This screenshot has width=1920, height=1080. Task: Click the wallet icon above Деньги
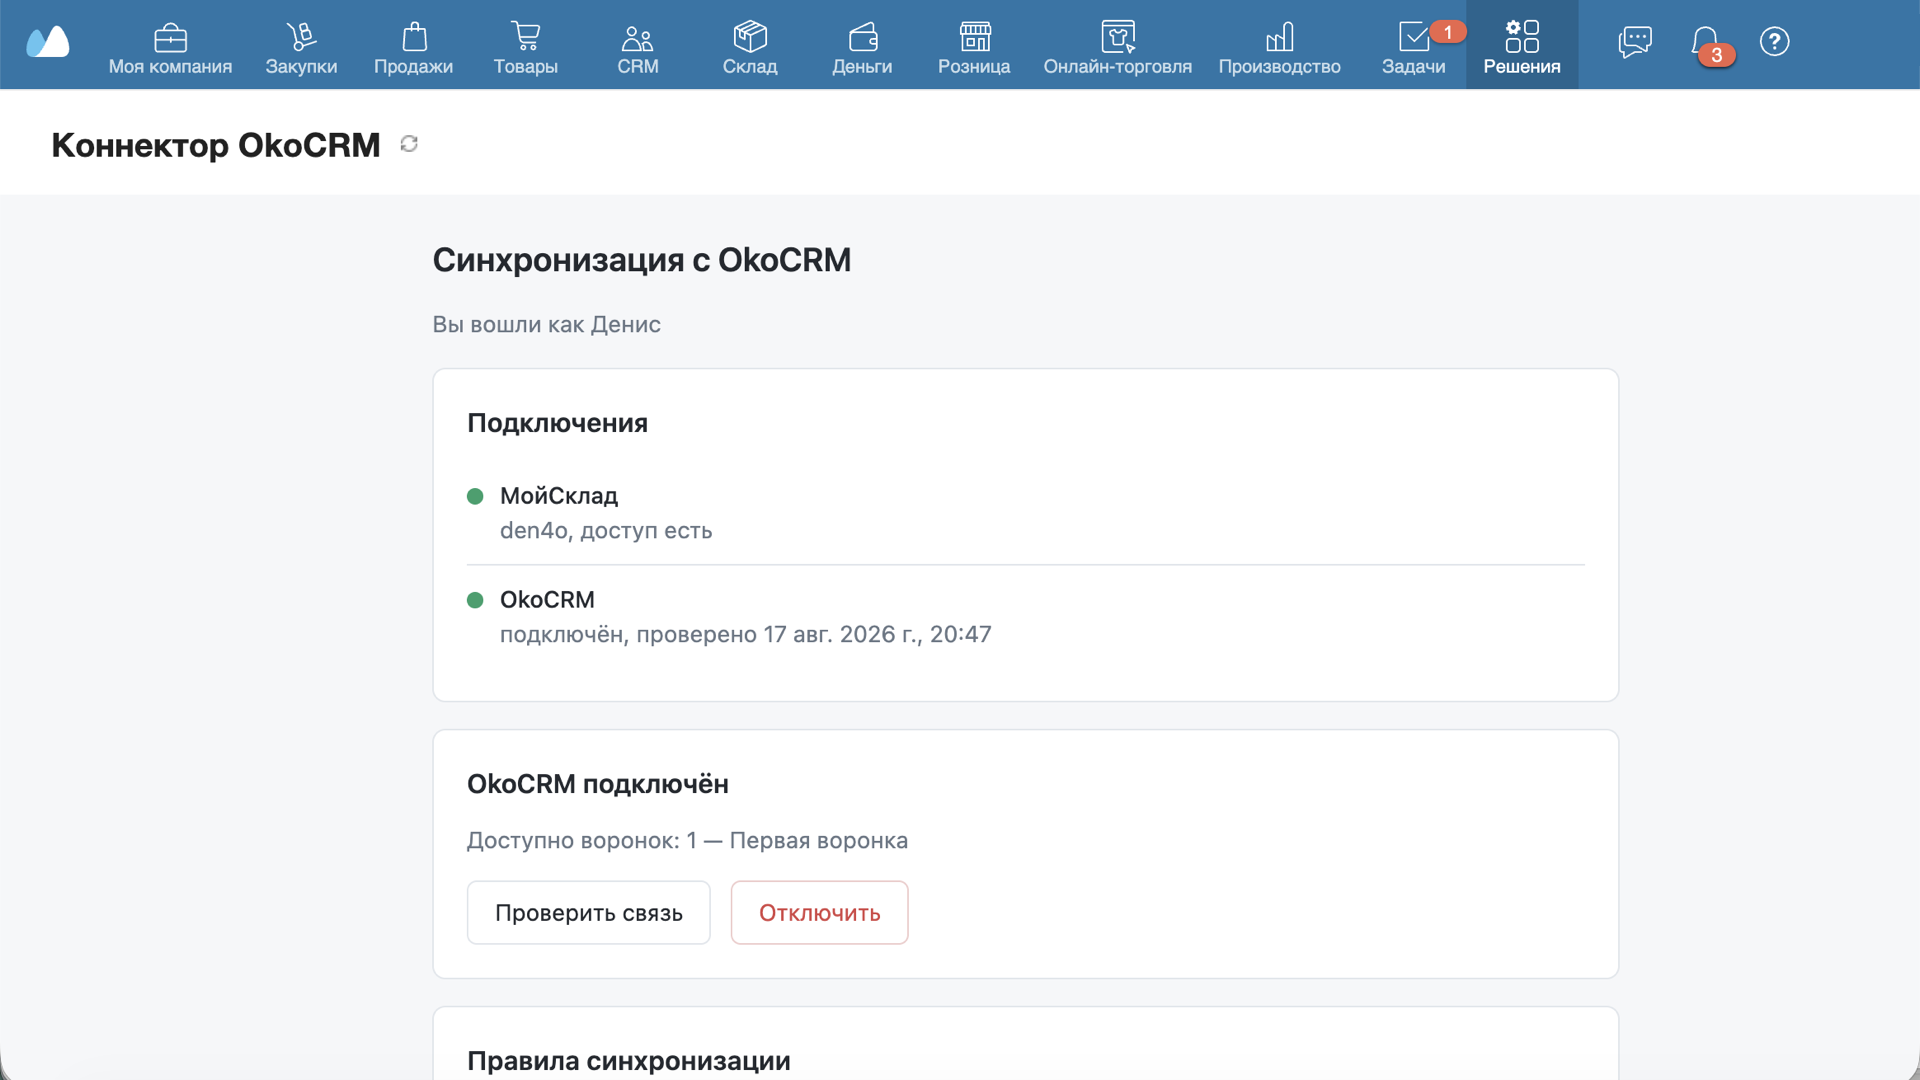tap(863, 37)
